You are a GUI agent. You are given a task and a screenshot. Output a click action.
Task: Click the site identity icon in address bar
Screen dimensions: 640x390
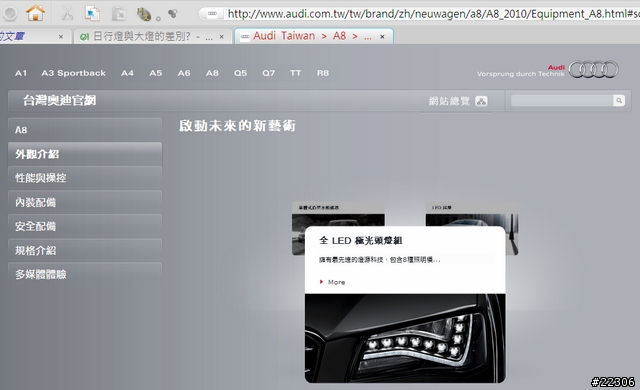click(x=212, y=14)
